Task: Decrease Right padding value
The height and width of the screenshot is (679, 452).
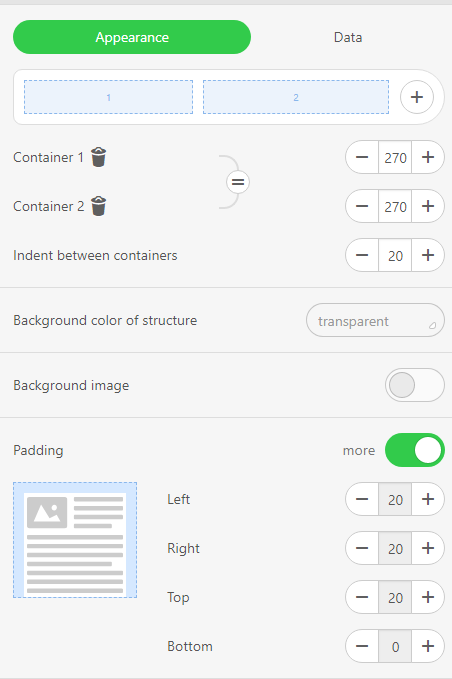Action: 362,548
